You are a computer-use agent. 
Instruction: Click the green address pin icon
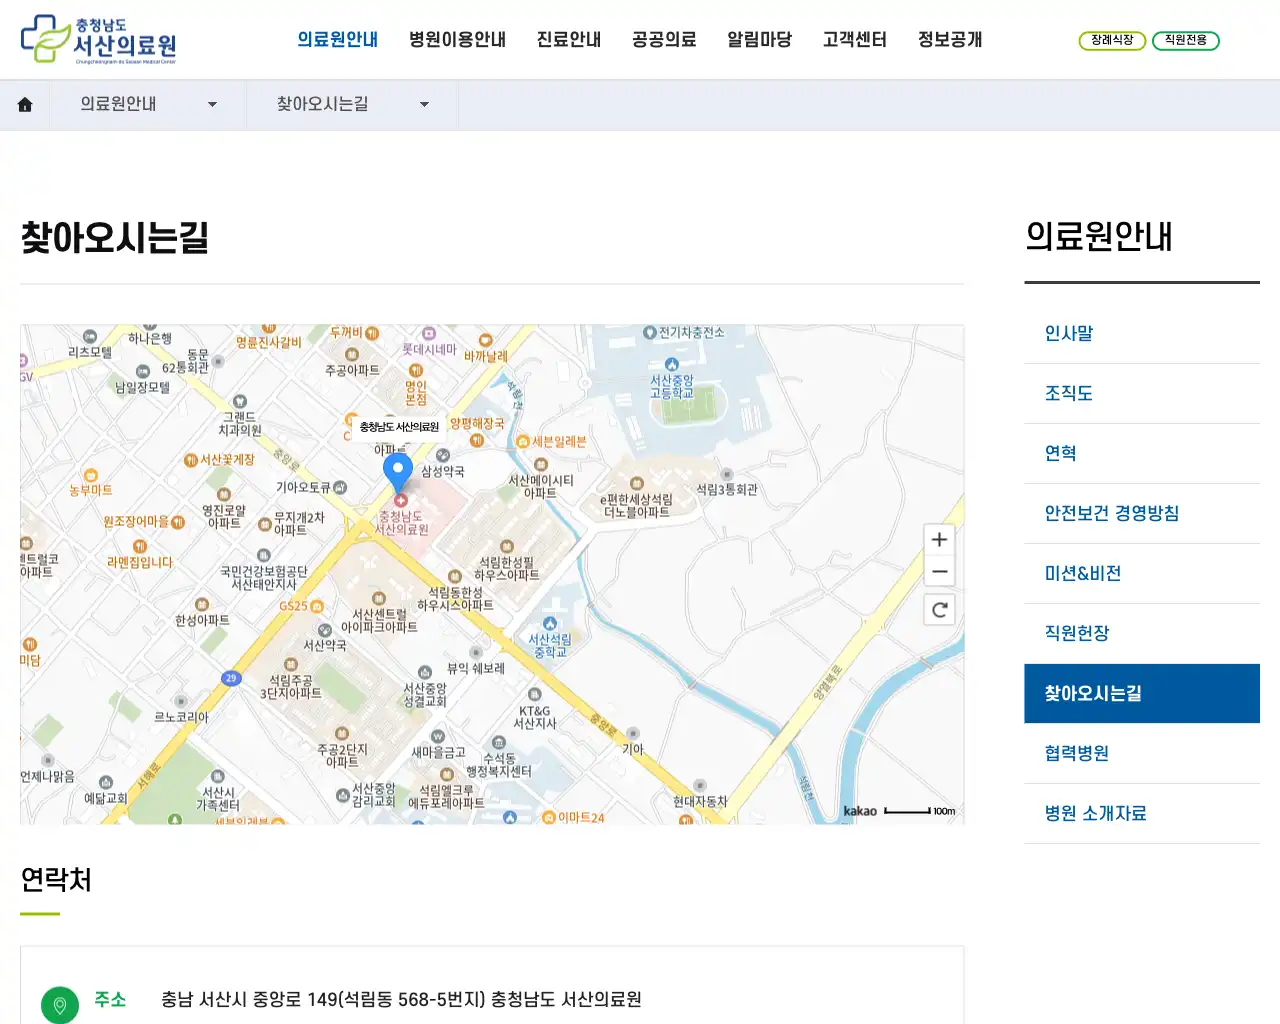[x=60, y=1005]
